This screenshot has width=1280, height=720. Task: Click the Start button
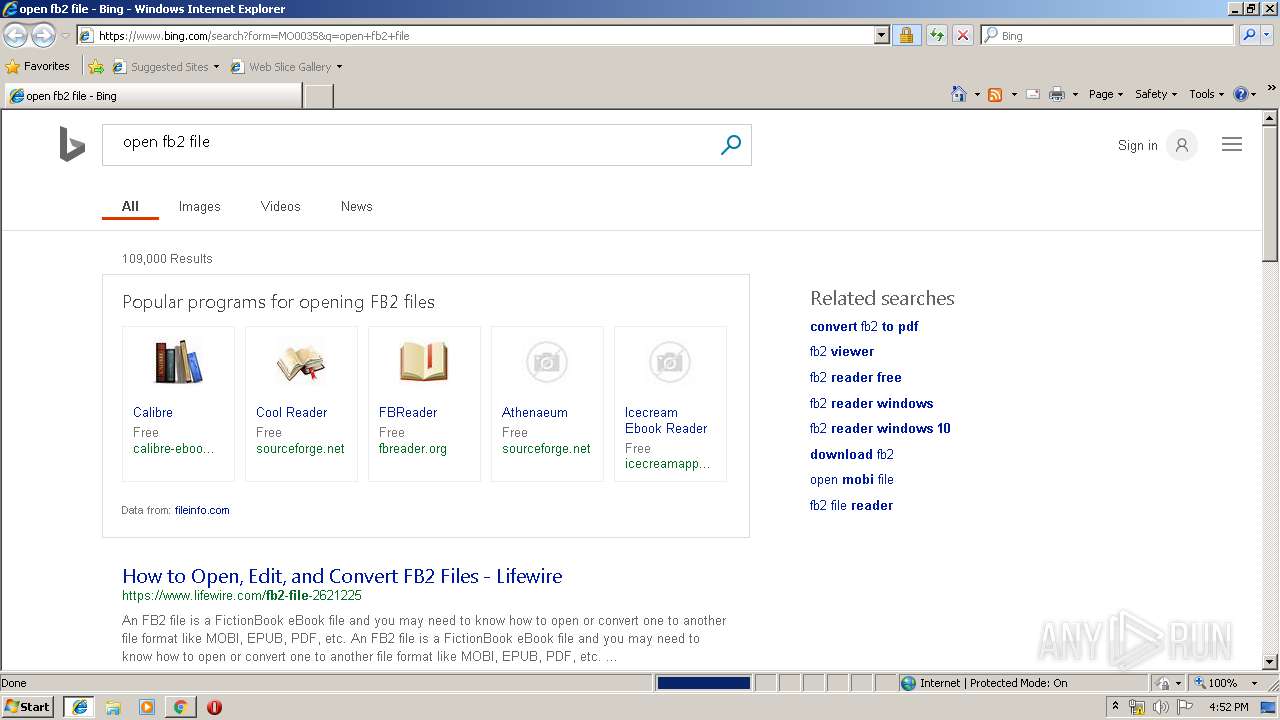pos(28,707)
